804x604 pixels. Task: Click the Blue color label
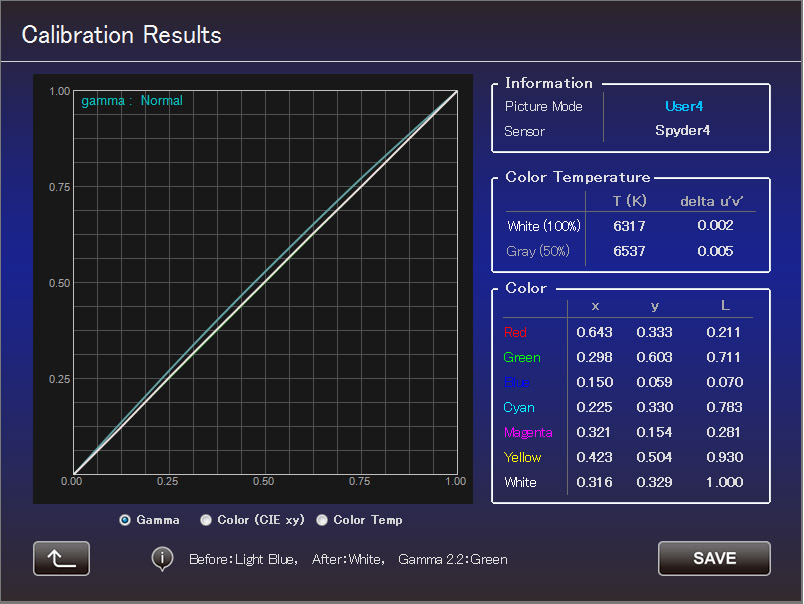(516, 382)
